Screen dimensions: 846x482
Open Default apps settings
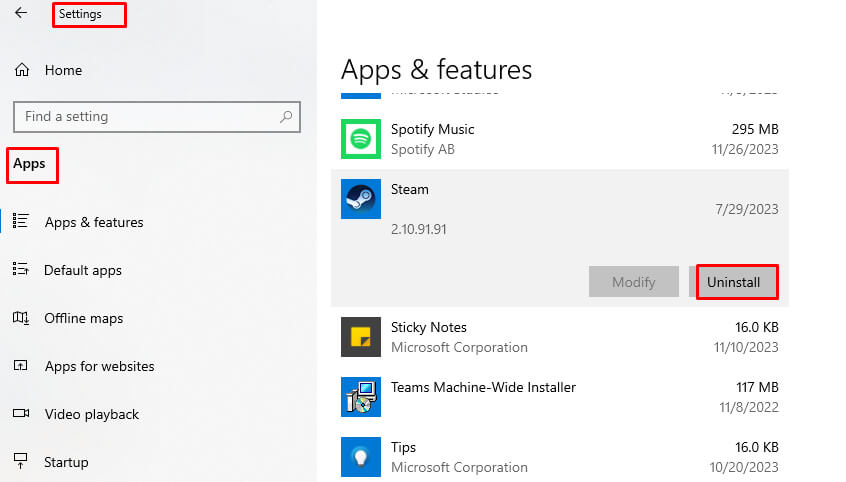point(83,270)
